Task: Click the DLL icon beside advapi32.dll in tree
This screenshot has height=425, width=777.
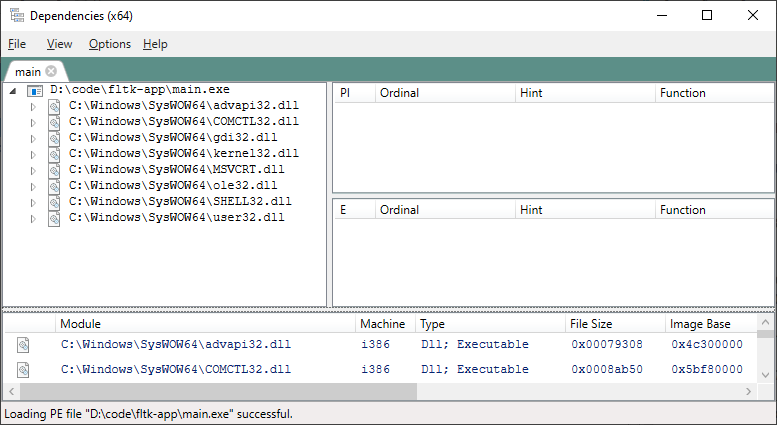Action: (54, 106)
